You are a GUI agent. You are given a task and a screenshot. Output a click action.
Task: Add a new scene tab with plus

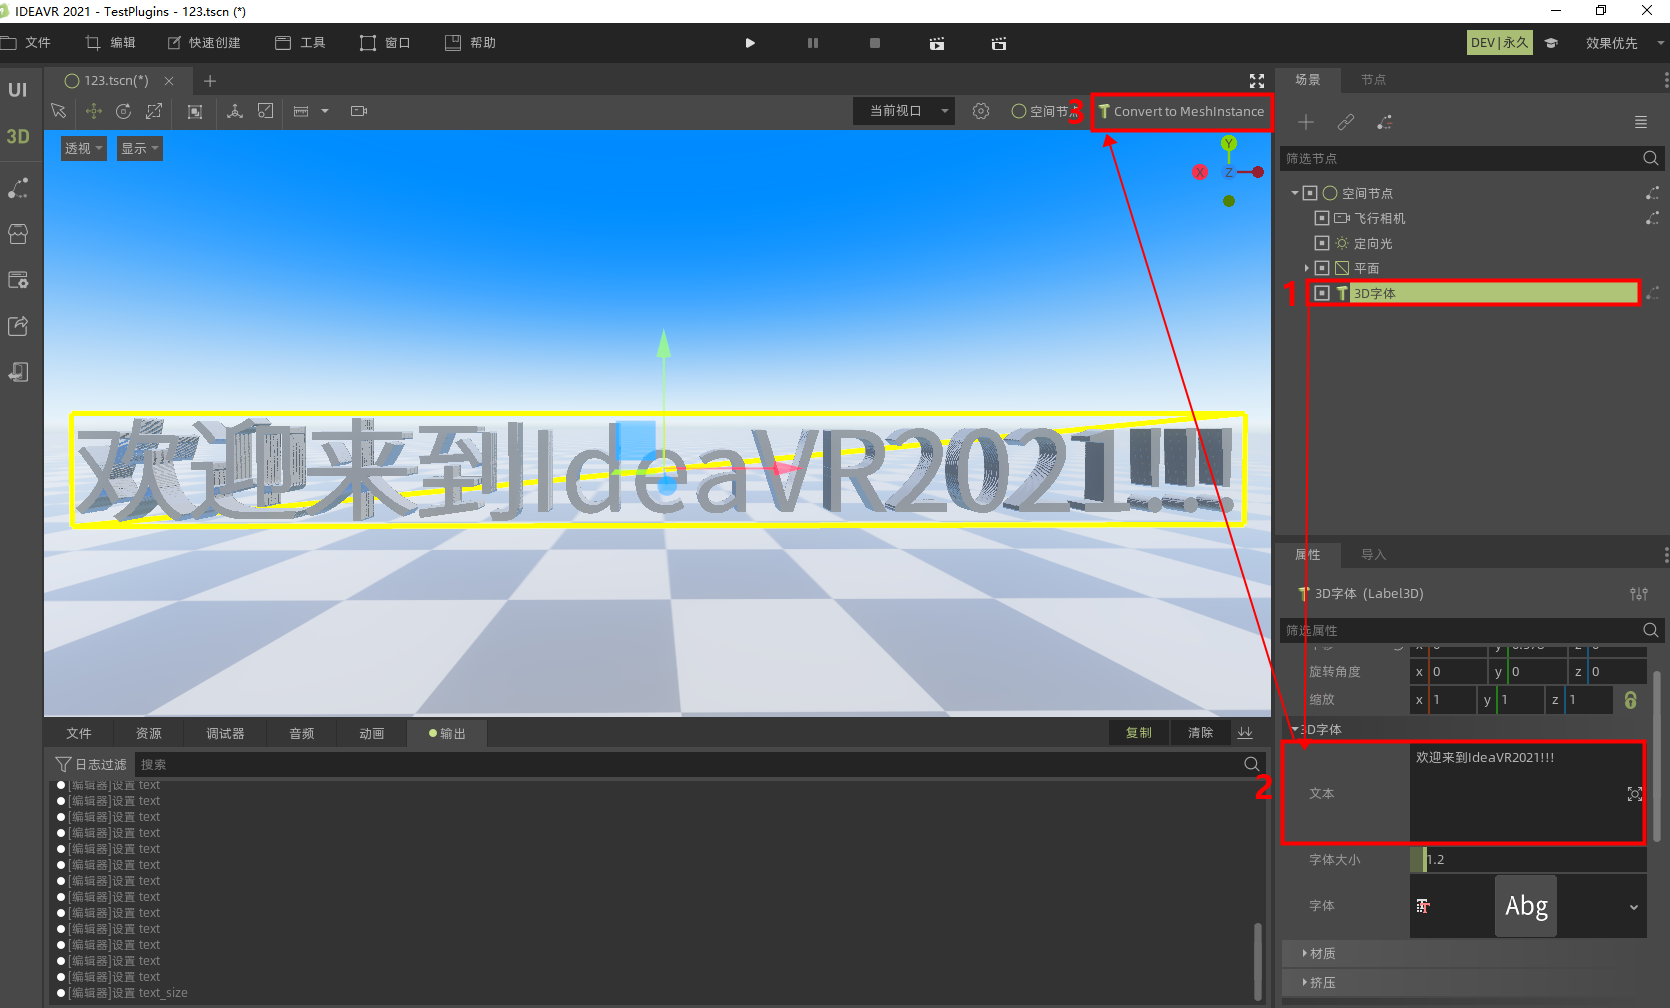coord(210,81)
